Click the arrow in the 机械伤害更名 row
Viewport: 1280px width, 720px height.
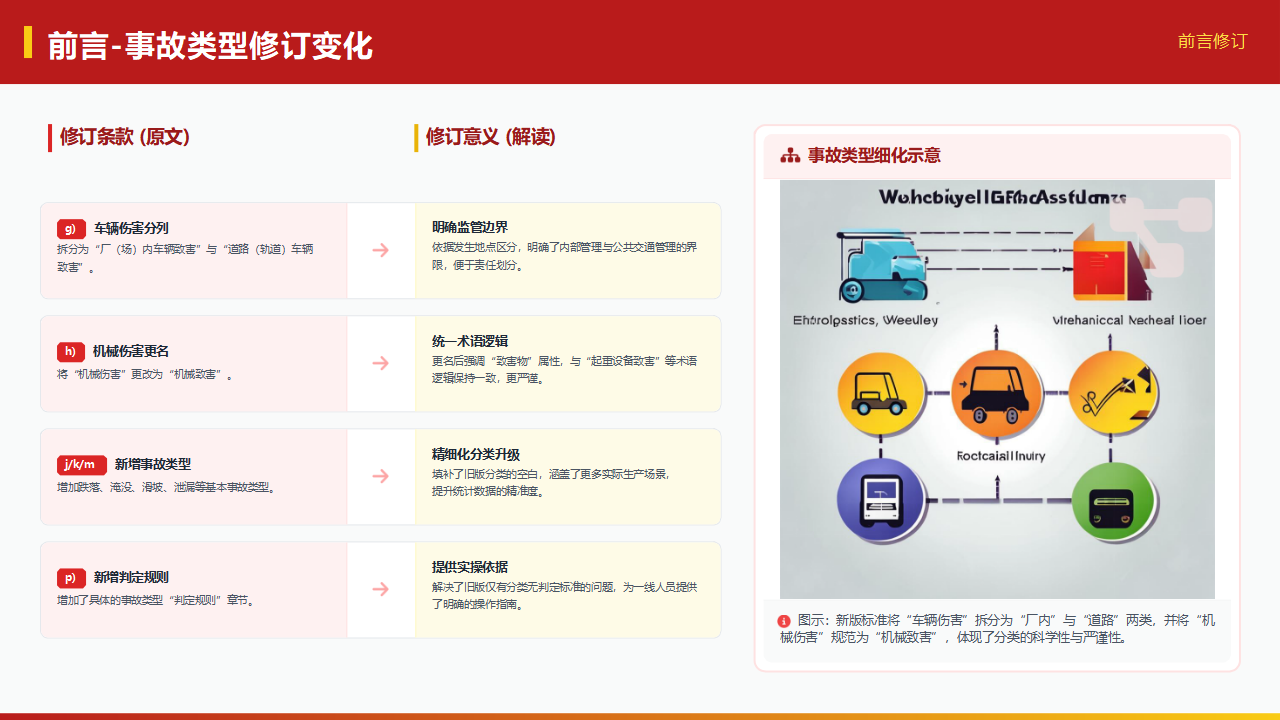coord(381,363)
